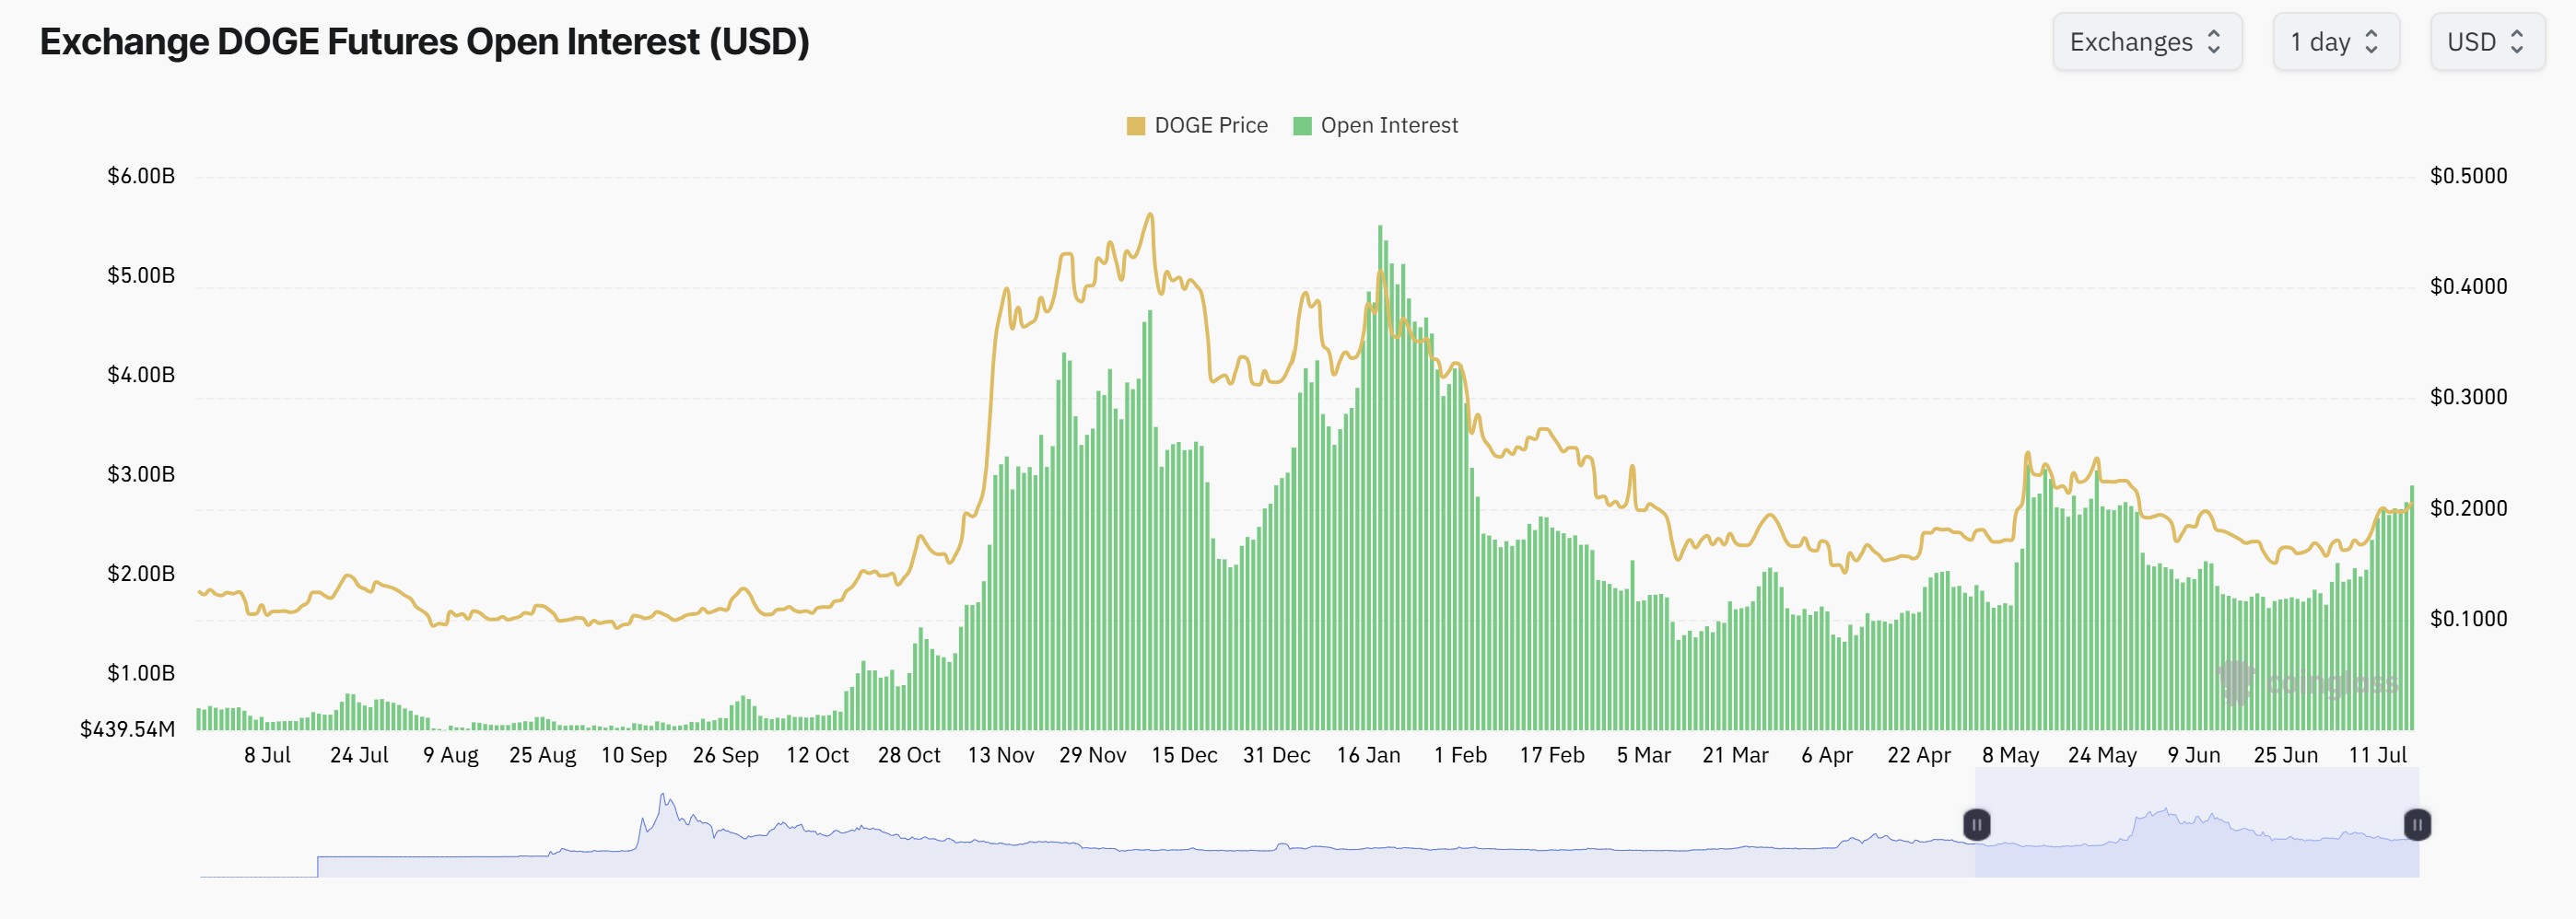Click the left pause-style range handle
The width and height of the screenshot is (2576, 919).
[x=1977, y=825]
